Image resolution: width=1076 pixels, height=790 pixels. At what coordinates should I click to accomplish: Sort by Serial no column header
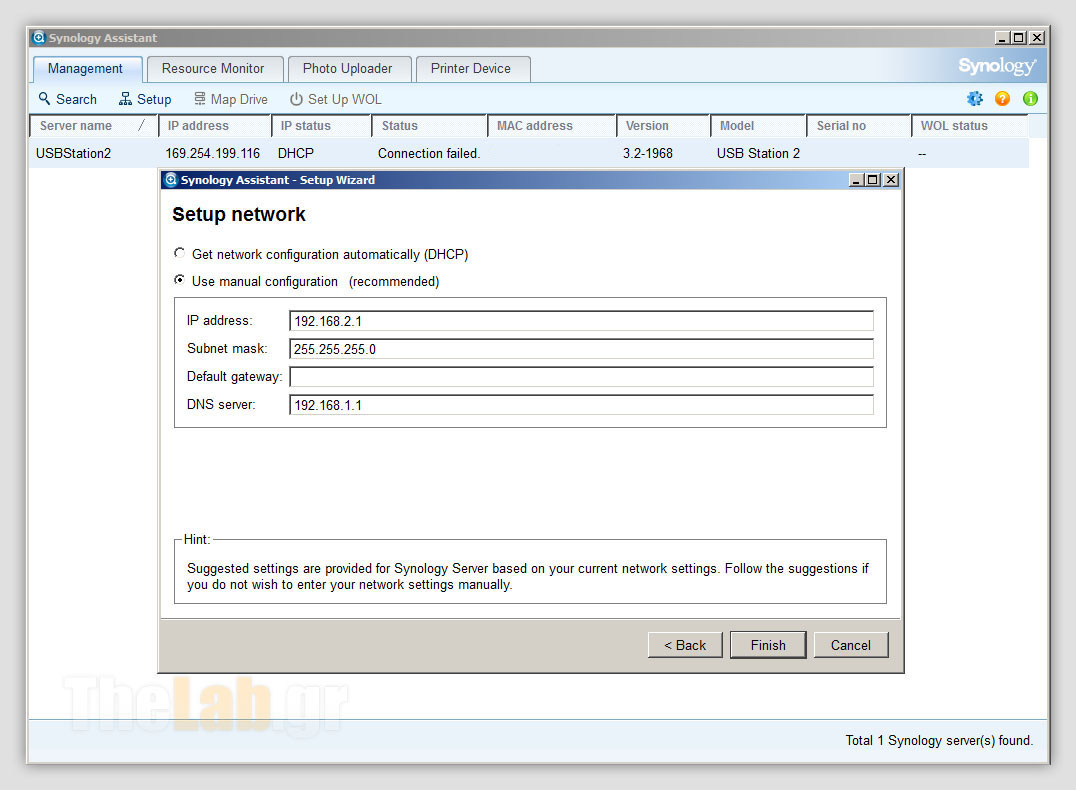pos(858,126)
